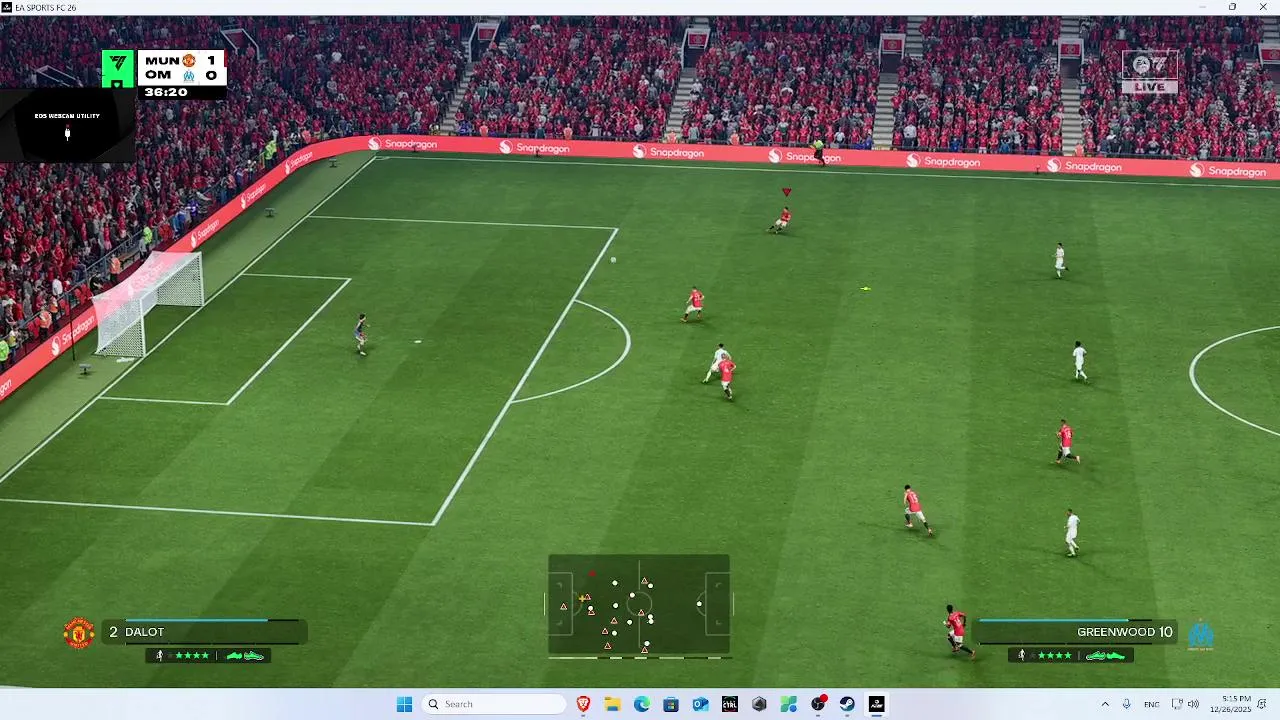Open File Explorer from taskbar
This screenshot has height=720, width=1280.
coord(612,704)
